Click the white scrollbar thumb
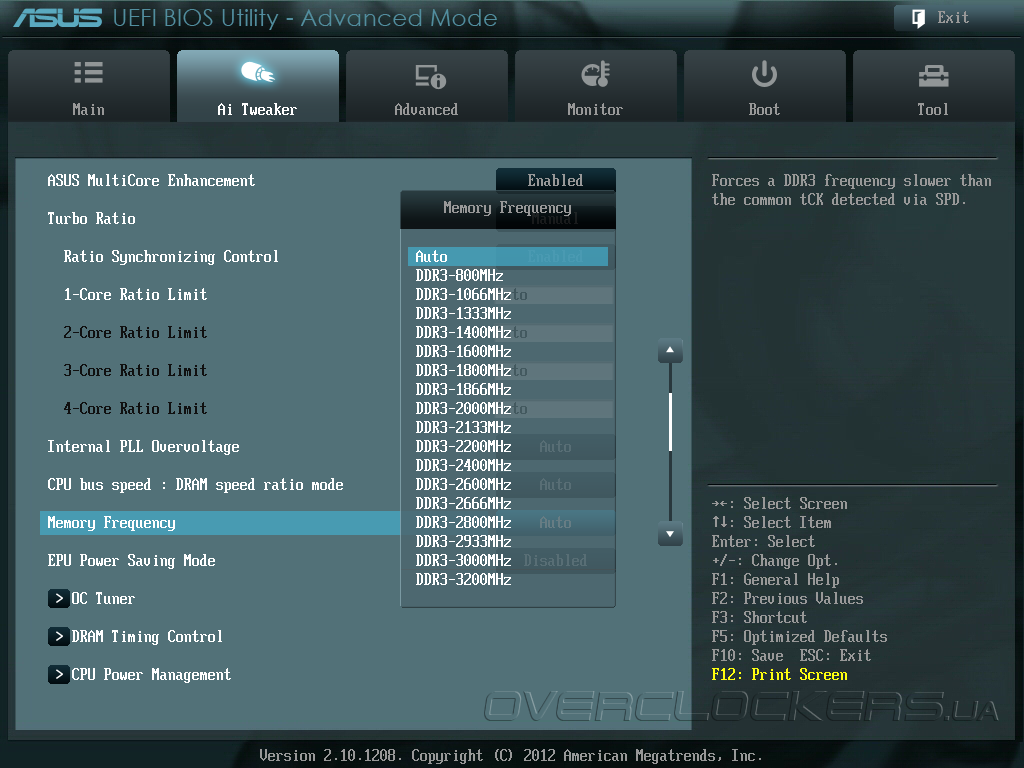 (670, 421)
